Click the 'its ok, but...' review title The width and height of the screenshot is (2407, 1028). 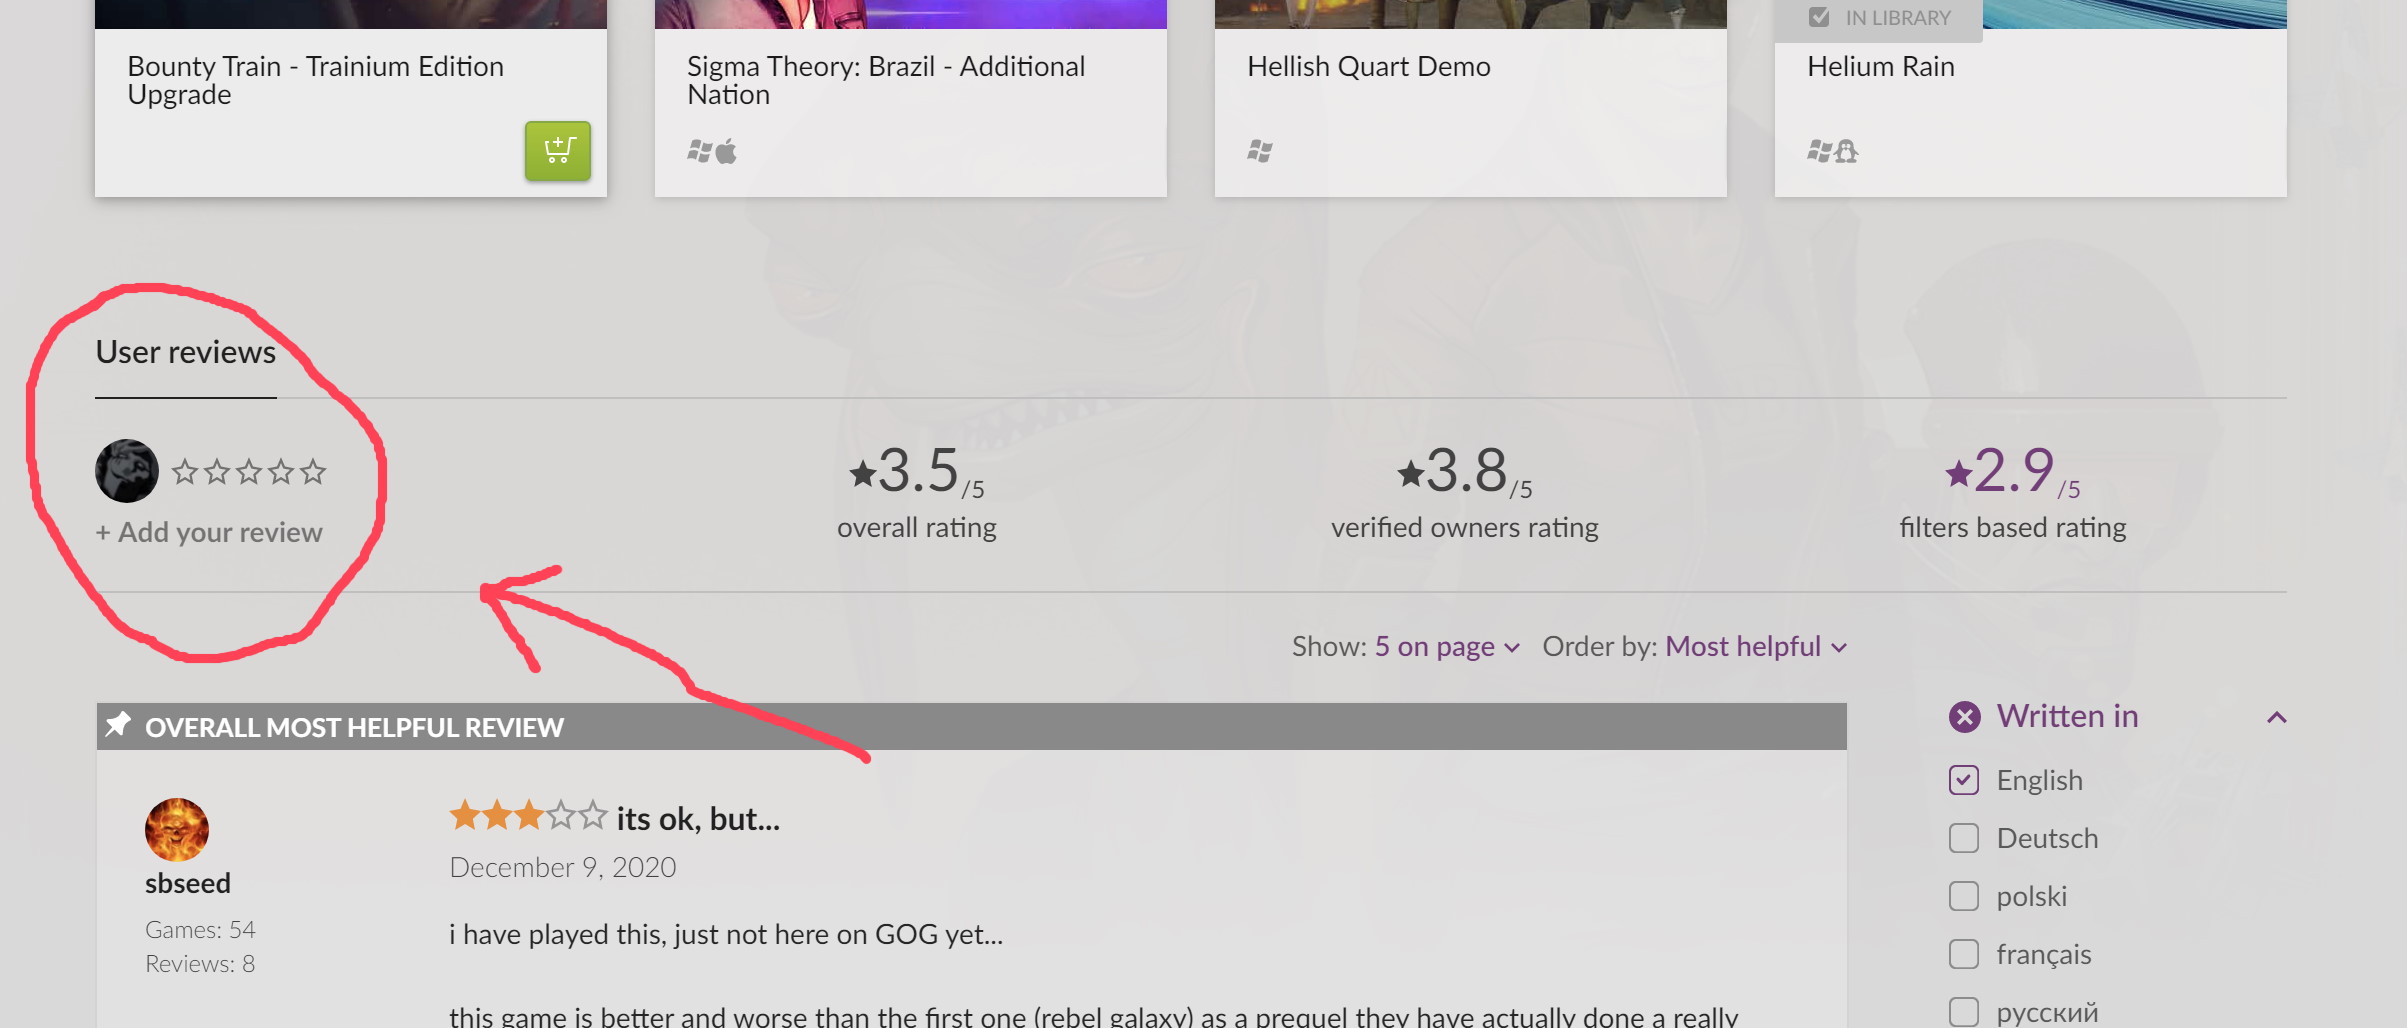point(698,819)
